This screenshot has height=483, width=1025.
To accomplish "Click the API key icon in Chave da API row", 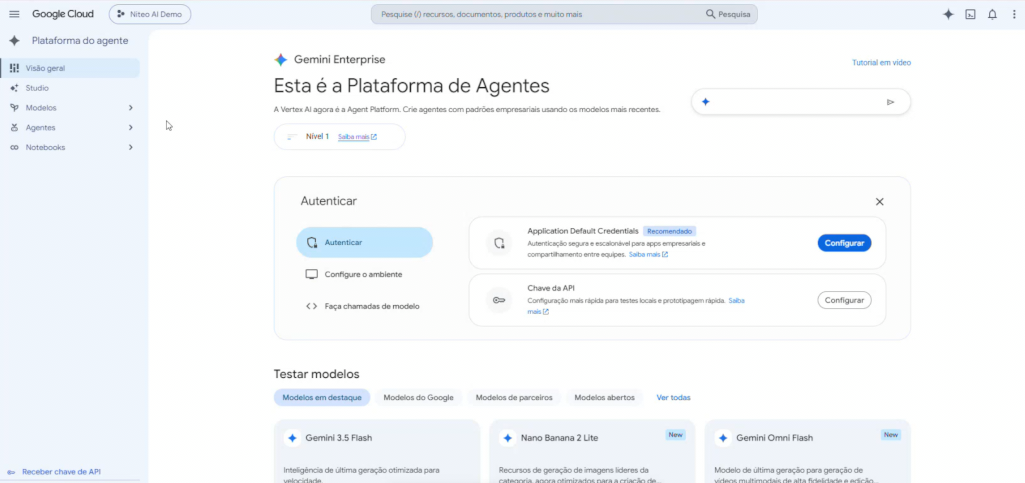I will [499, 301].
